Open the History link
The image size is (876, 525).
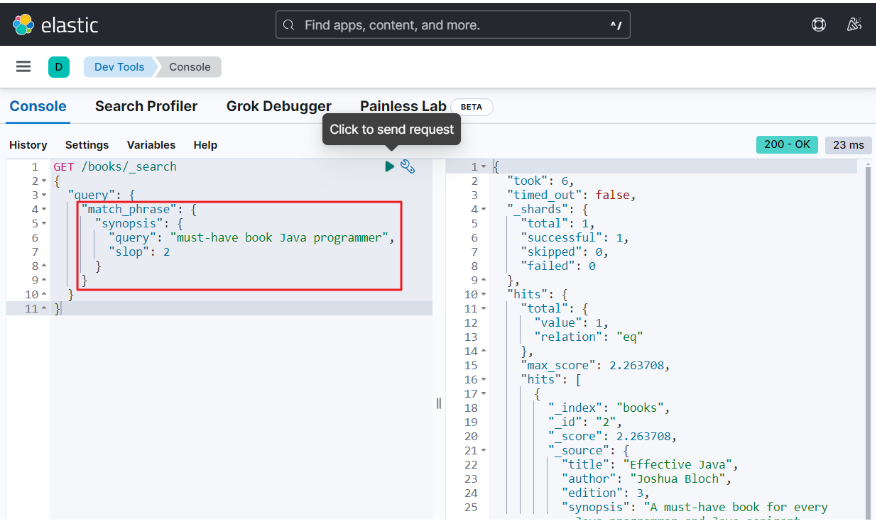[x=28, y=145]
